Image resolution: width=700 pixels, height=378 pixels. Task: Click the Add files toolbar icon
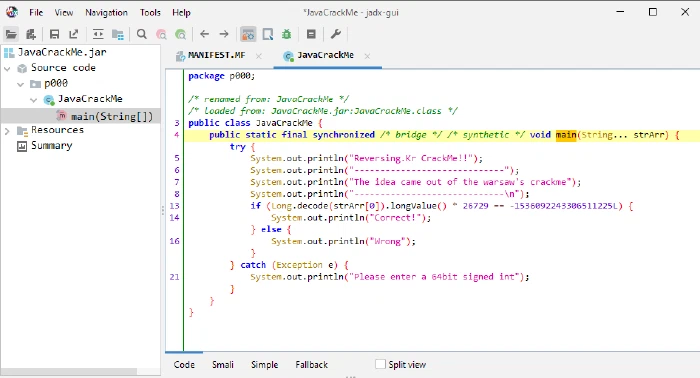31,34
